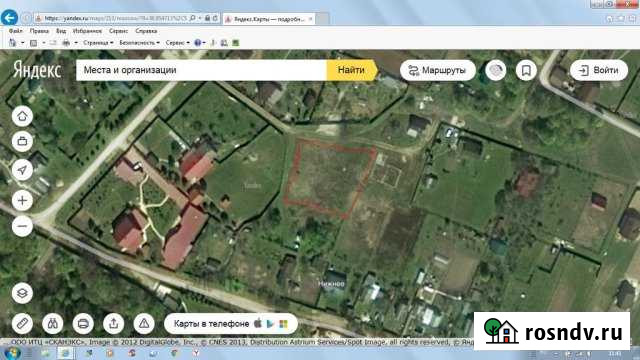Click the Apple store icon

[x=258, y=323]
